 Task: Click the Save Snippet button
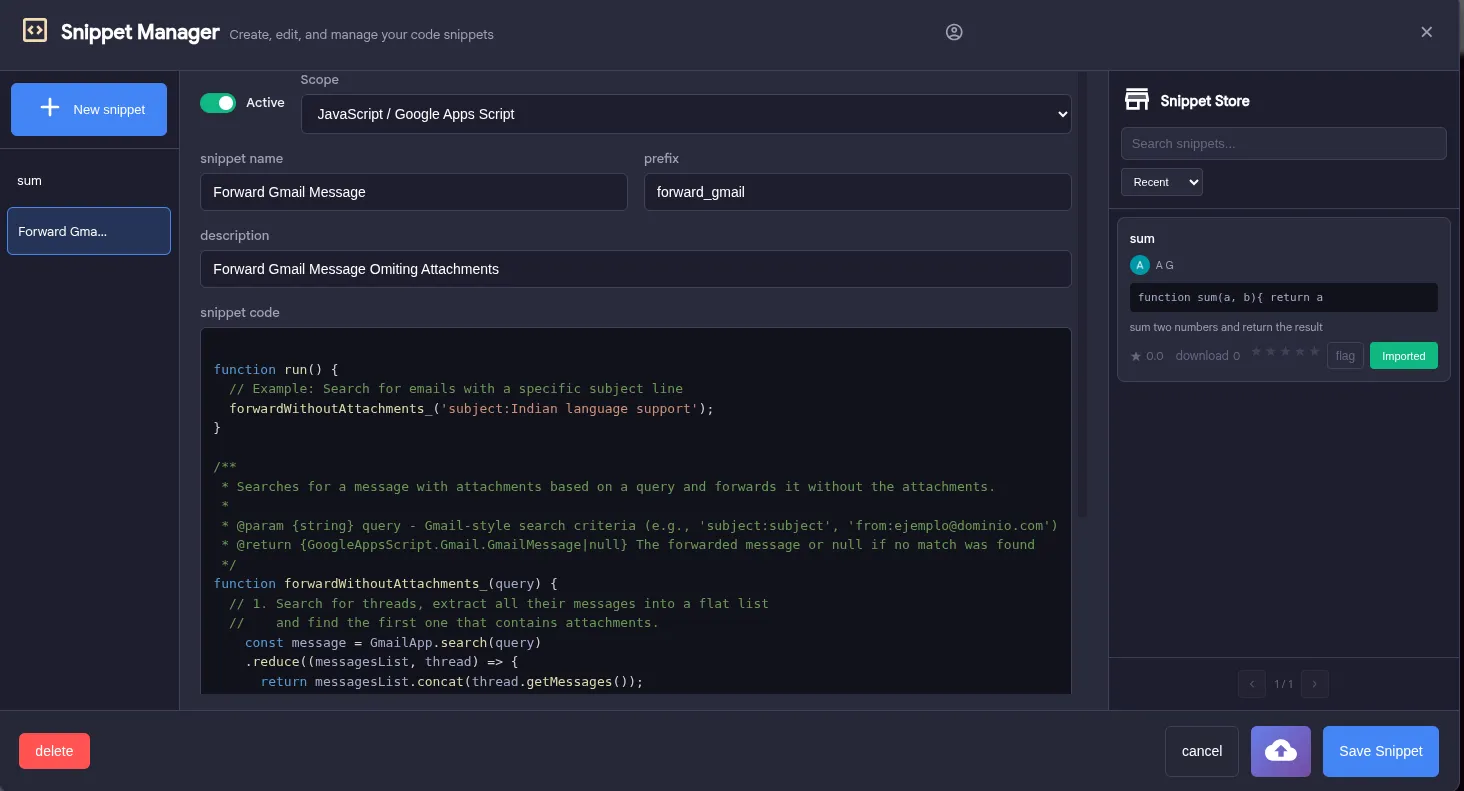point(1380,751)
